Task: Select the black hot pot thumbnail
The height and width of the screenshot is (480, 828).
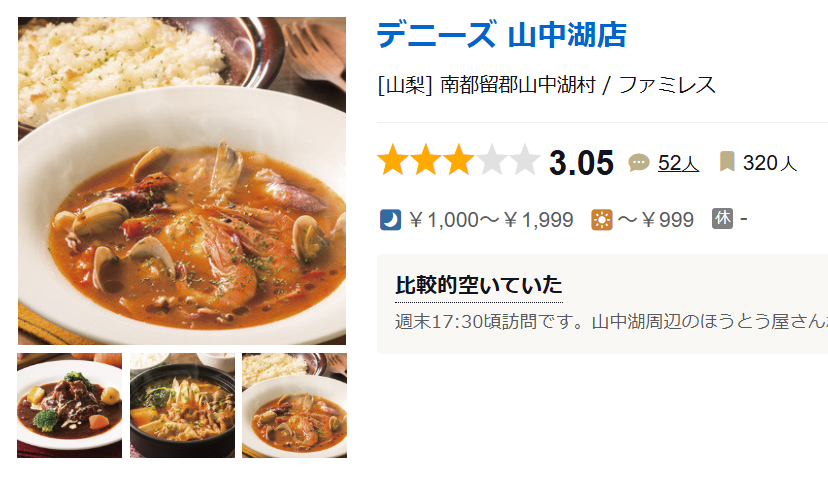Action: pyautogui.click(x=183, y=406)
